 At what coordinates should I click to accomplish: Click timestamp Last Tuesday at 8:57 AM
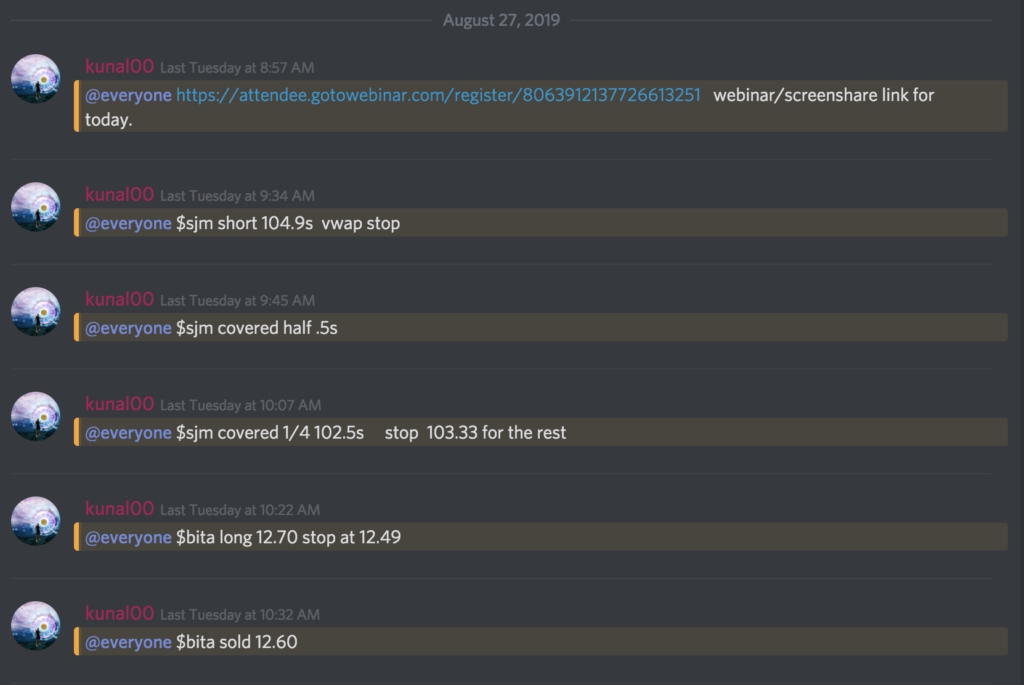point(237,68)
